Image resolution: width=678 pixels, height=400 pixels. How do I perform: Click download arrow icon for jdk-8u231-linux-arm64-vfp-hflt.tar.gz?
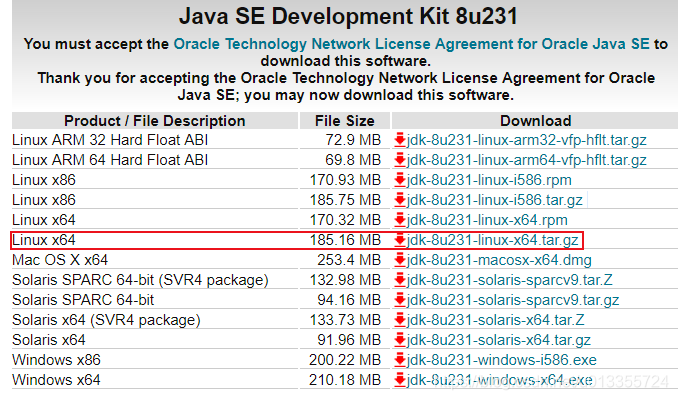[x=400, y=160]
